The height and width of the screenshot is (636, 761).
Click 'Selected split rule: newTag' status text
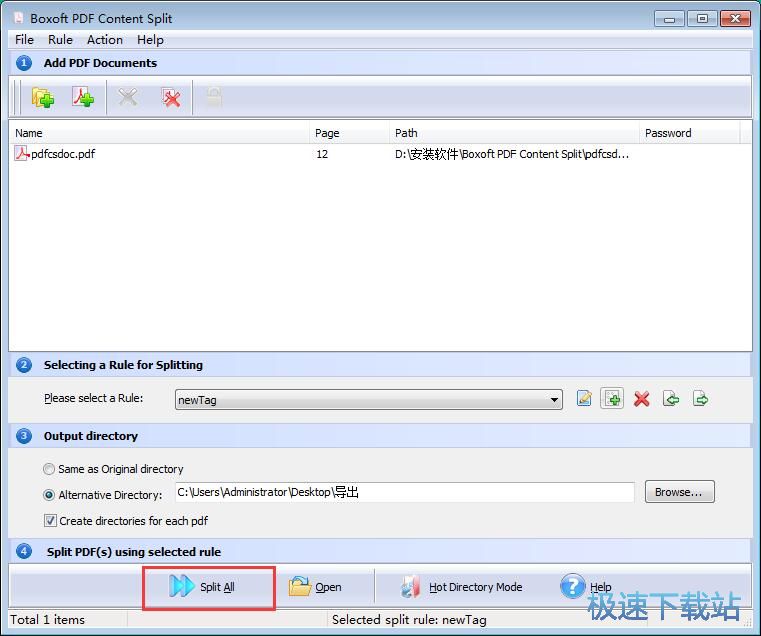coord(409,620)
